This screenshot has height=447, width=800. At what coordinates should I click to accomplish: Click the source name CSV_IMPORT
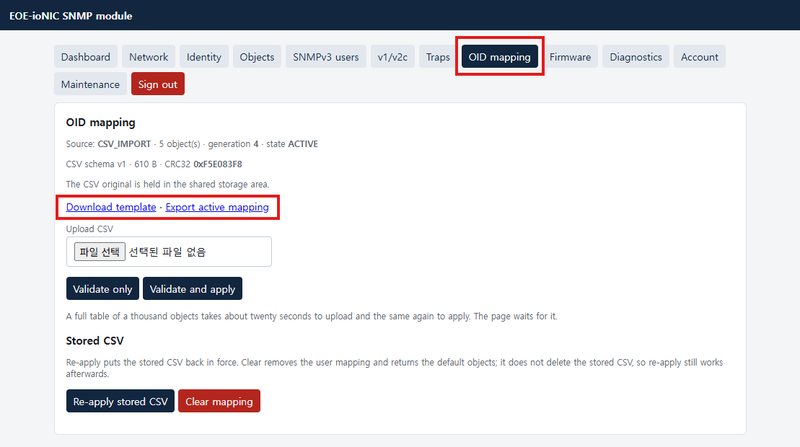pos(124,144)
